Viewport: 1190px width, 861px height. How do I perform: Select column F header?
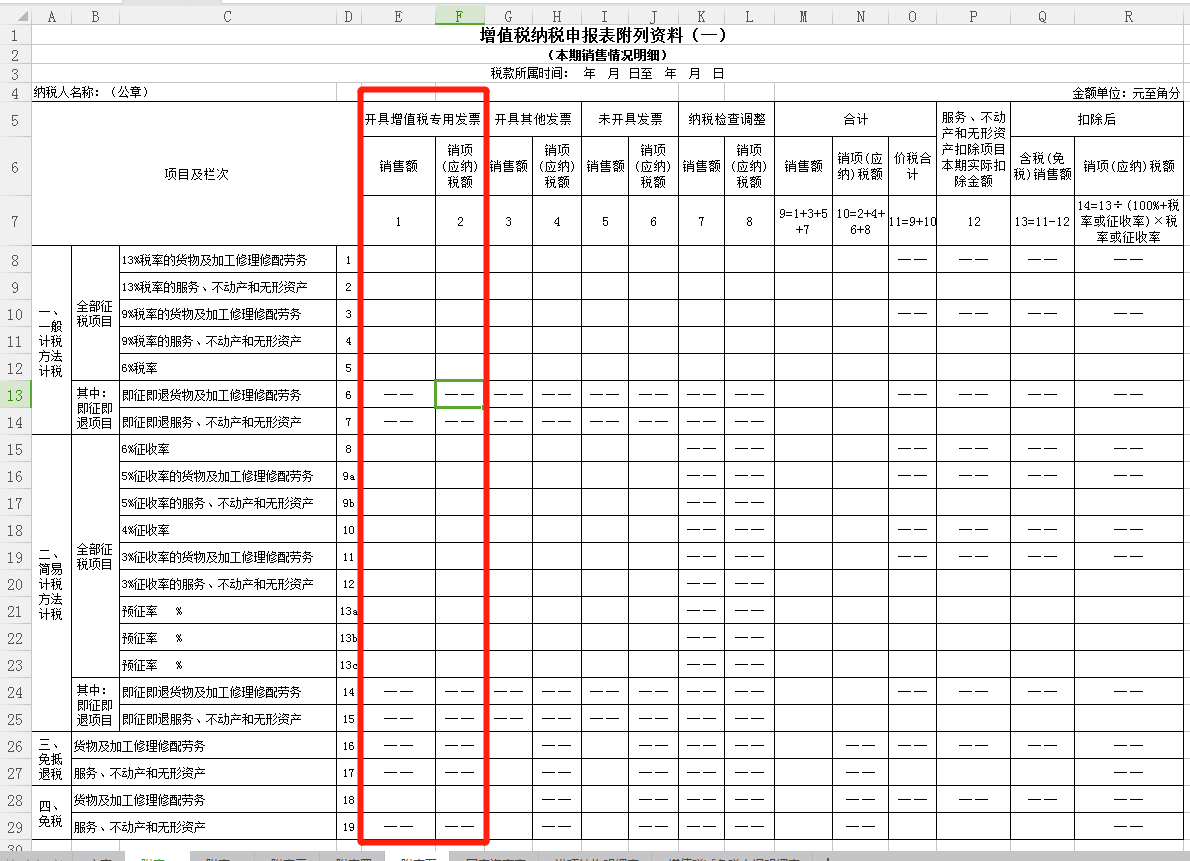[x=460, y=17]
